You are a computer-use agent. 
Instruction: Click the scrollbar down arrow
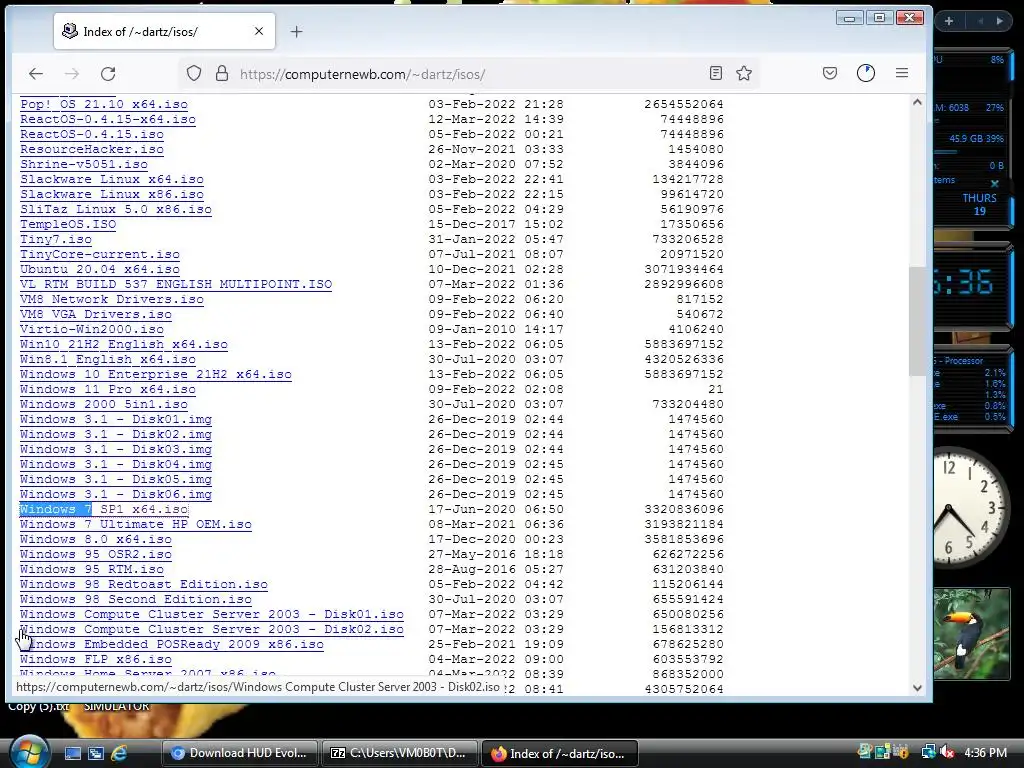(x=917, y=688)
